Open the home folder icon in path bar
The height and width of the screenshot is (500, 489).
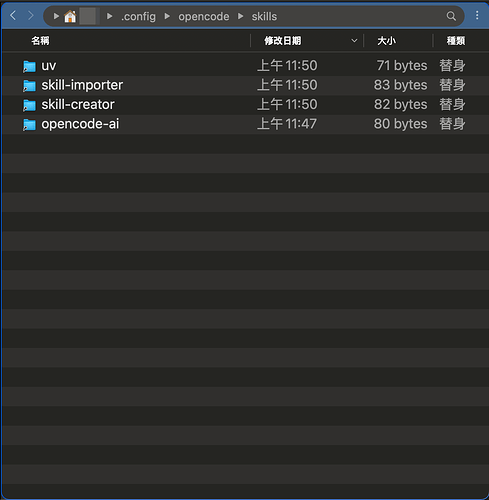tap(70, 16)
